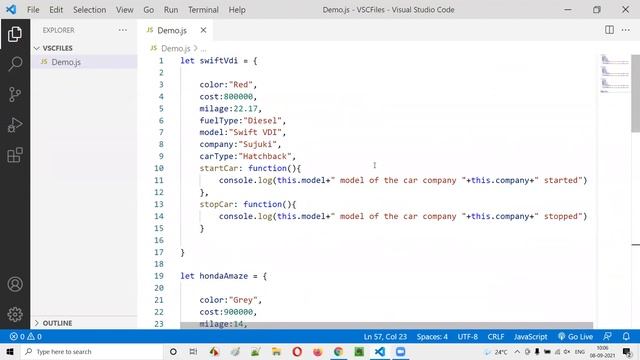Click the code minimap preview
Screen dimensions: 640x360
point(615,73)
